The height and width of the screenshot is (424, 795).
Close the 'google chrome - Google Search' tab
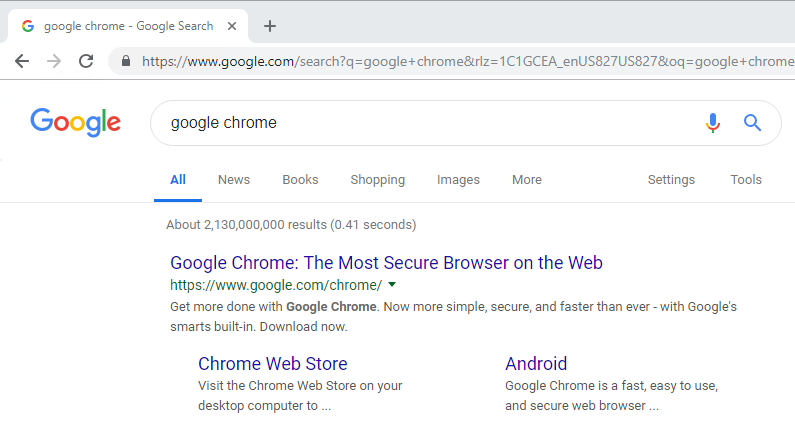point(232,26)
